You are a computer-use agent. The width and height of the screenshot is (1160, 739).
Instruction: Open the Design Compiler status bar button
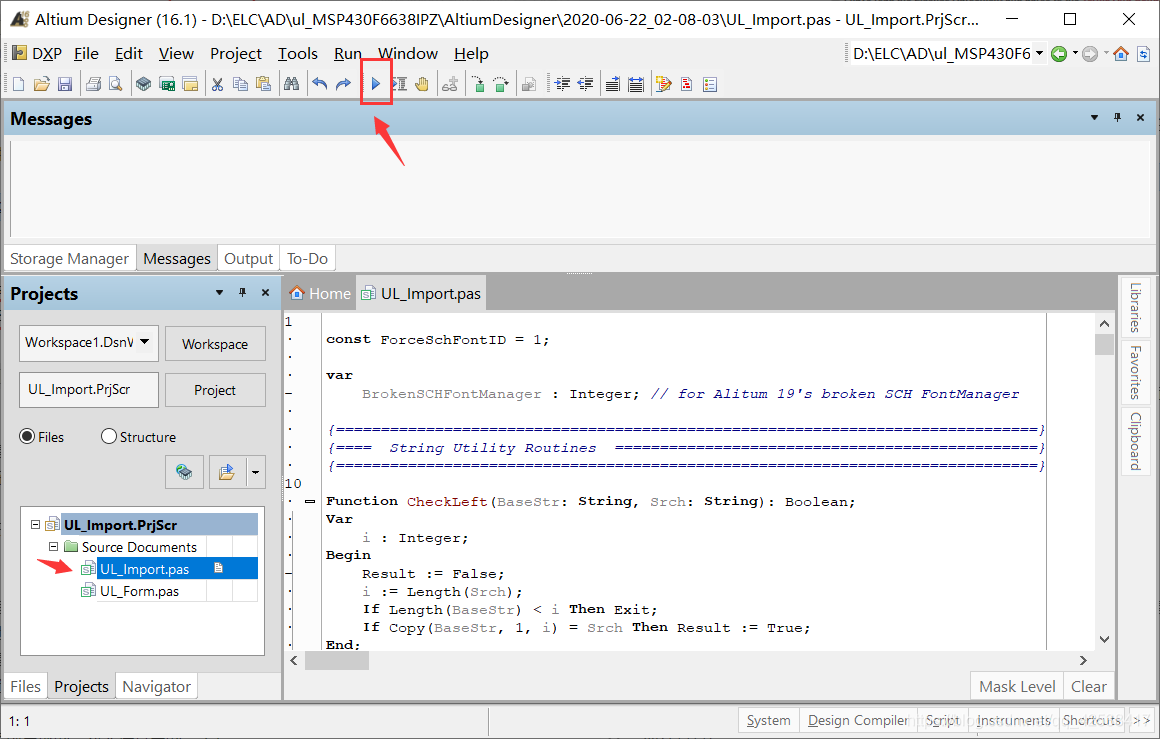tap(858, 720)
